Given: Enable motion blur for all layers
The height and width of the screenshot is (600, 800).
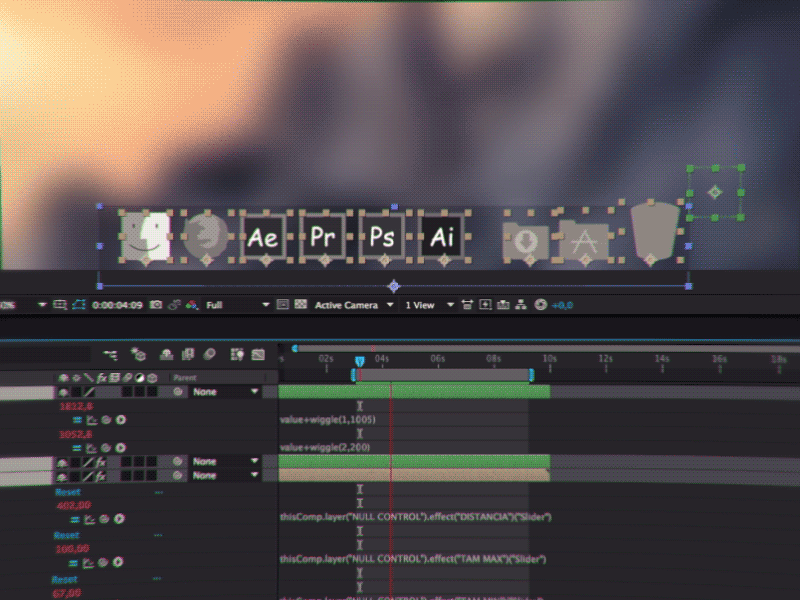Looking at the screenshot, I should [210, 353].
